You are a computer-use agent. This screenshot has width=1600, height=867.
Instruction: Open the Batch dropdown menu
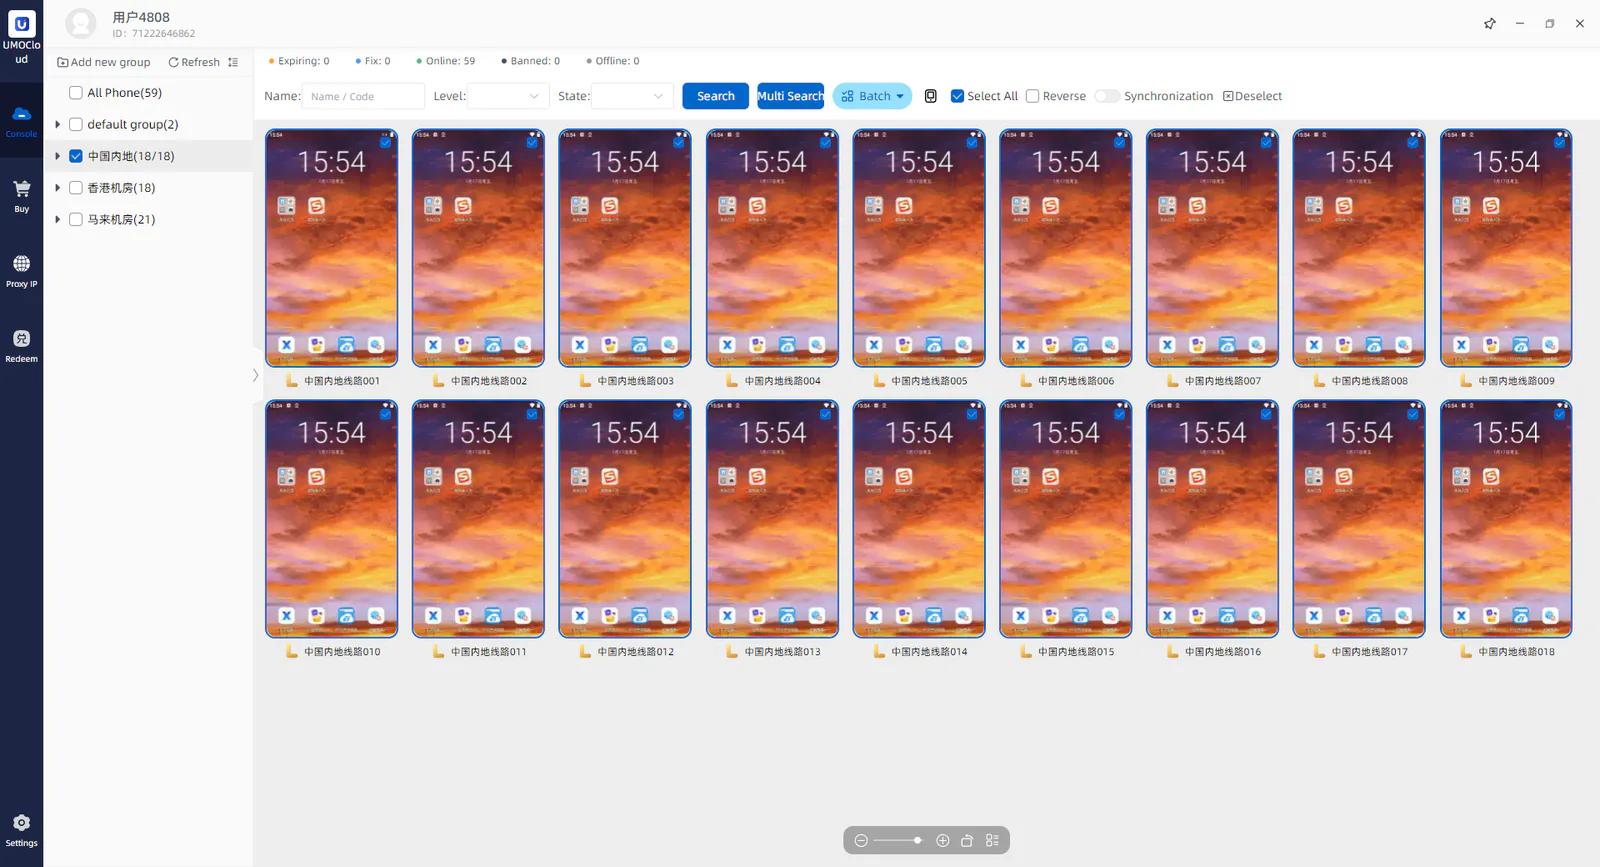coord(872,96)
